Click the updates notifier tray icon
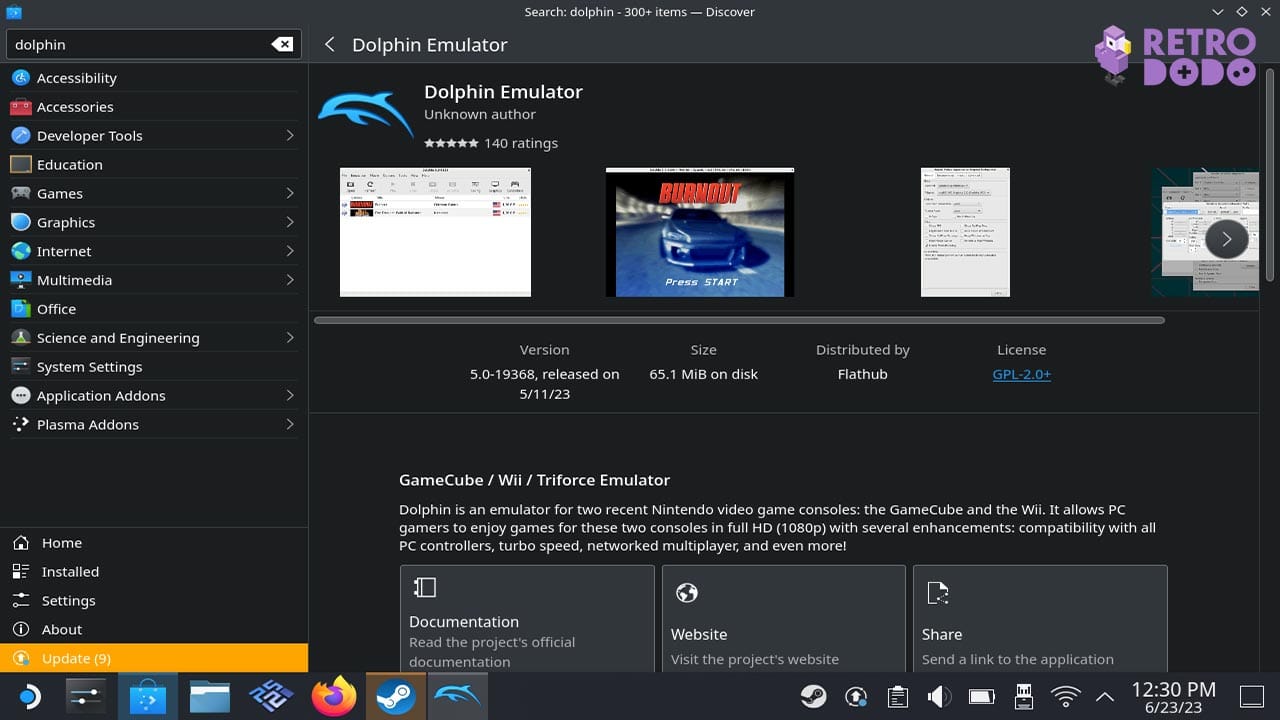1280x720 pixels. [856, 697]
